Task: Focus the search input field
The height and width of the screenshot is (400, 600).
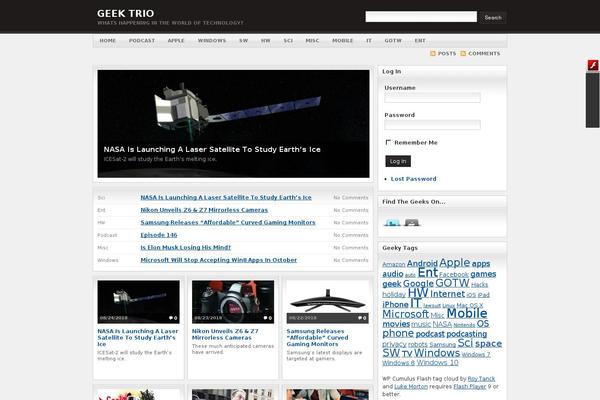Action: point(421,16)
